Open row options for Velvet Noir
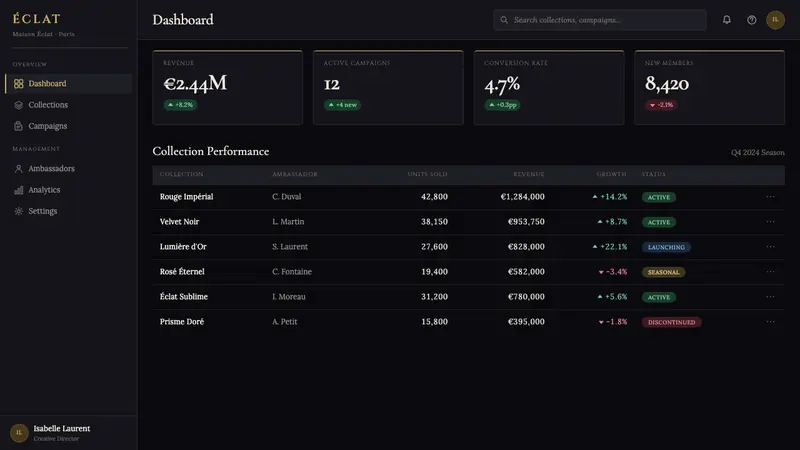This screenshot has height=450, width=800. click(770, 221)
